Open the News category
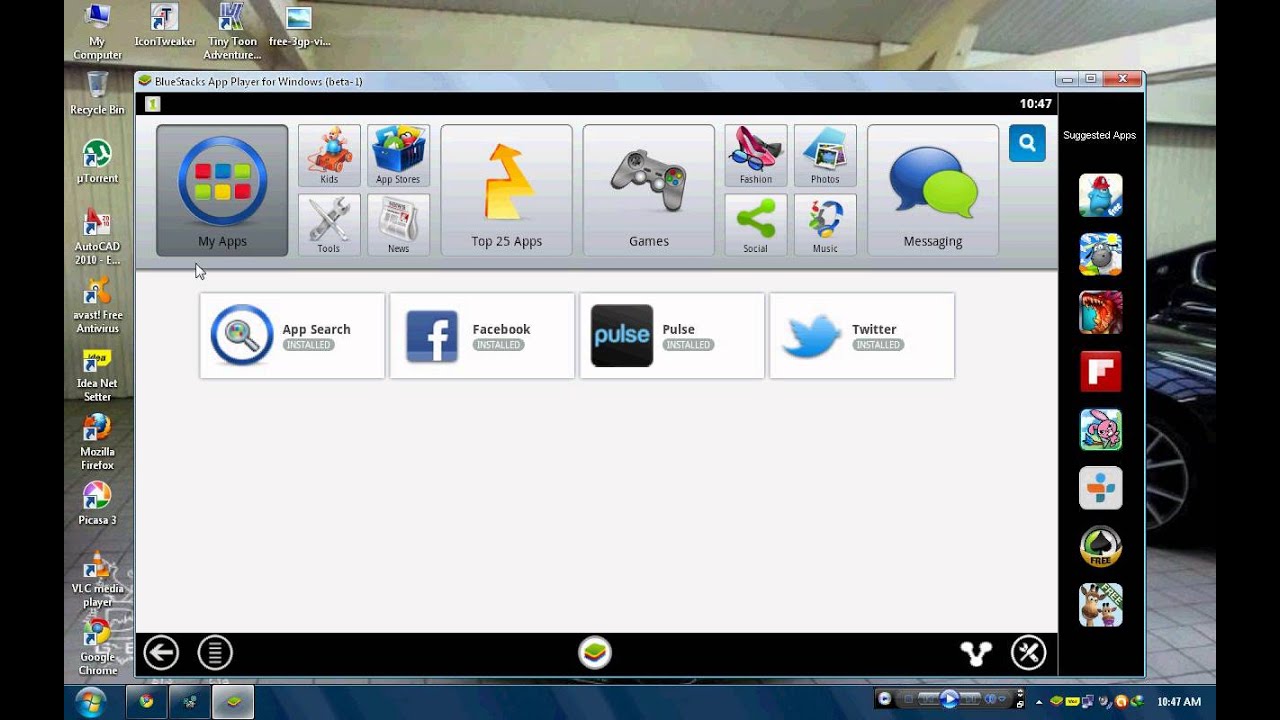 [x=398, y=225]
